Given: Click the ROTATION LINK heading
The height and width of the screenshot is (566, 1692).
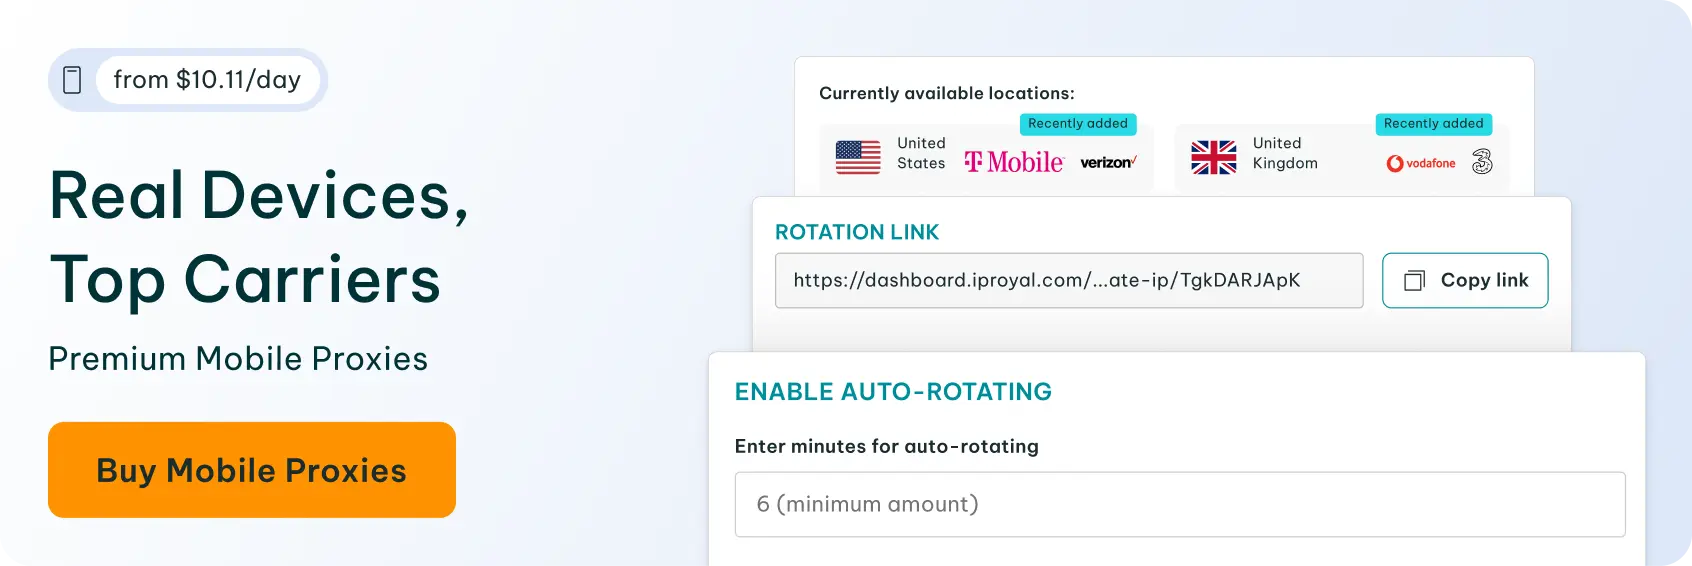Looking at the screenshot, I should pos(857,232).
